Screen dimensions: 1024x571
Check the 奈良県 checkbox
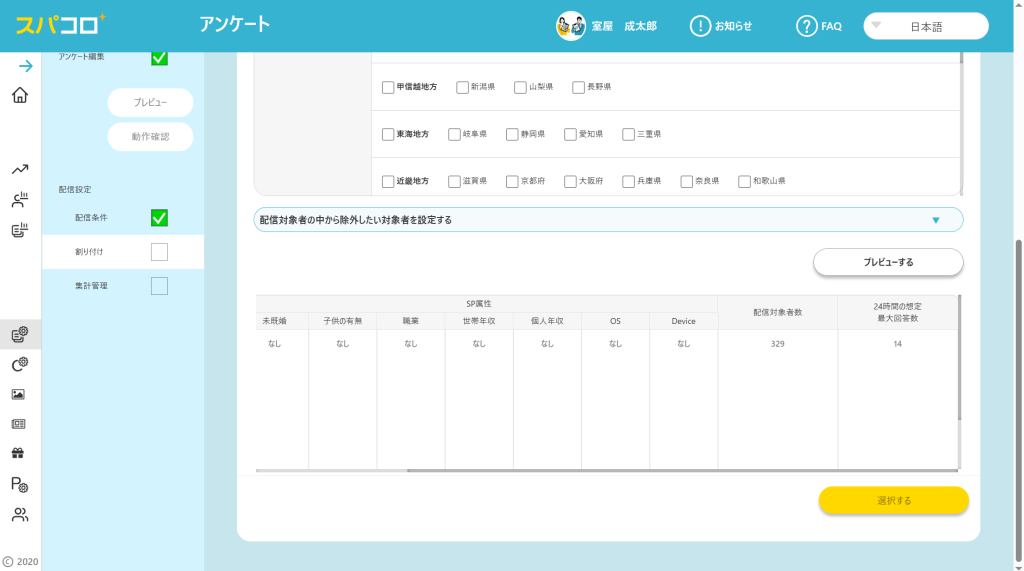[686, 181]
